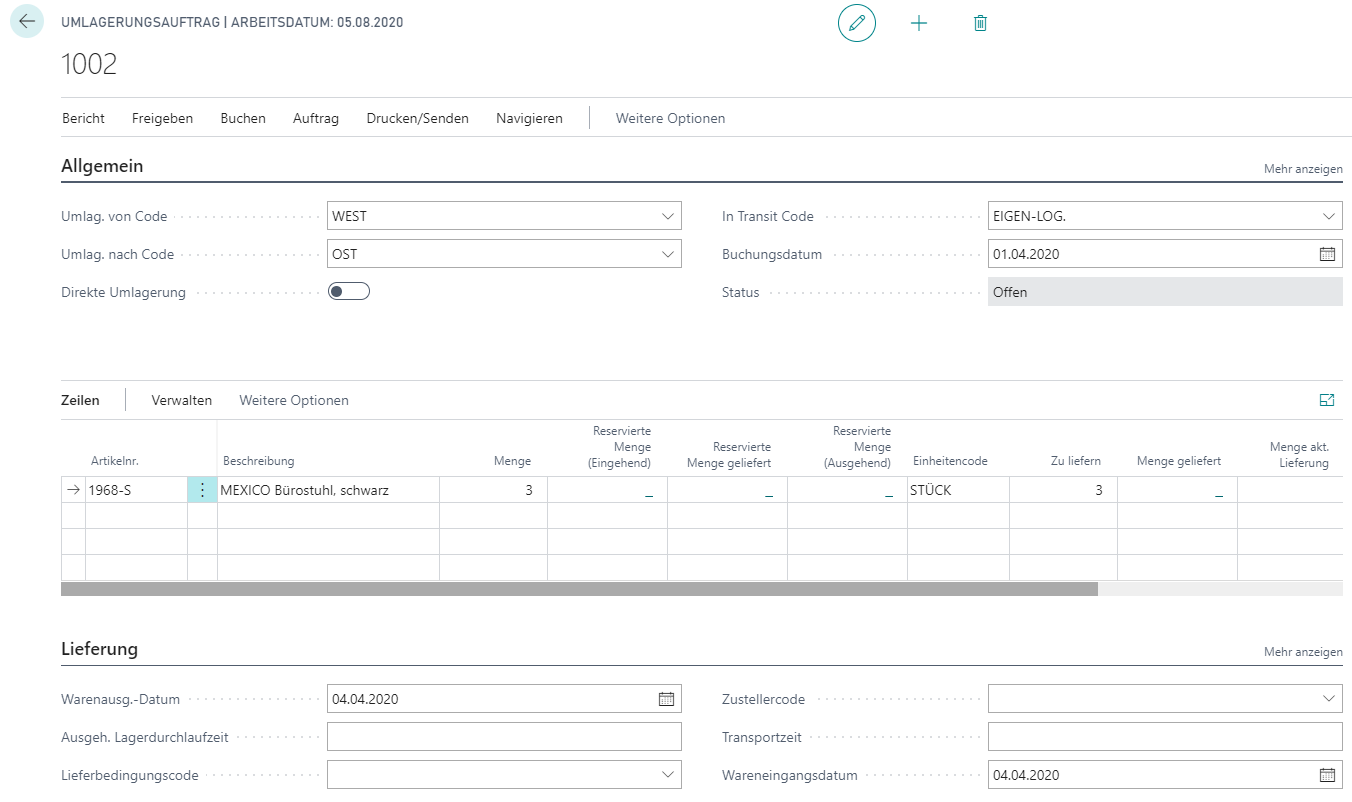Click the Beschreibung column header
This screenshot has height=802, width=1352.
click(x=259, y=461)
